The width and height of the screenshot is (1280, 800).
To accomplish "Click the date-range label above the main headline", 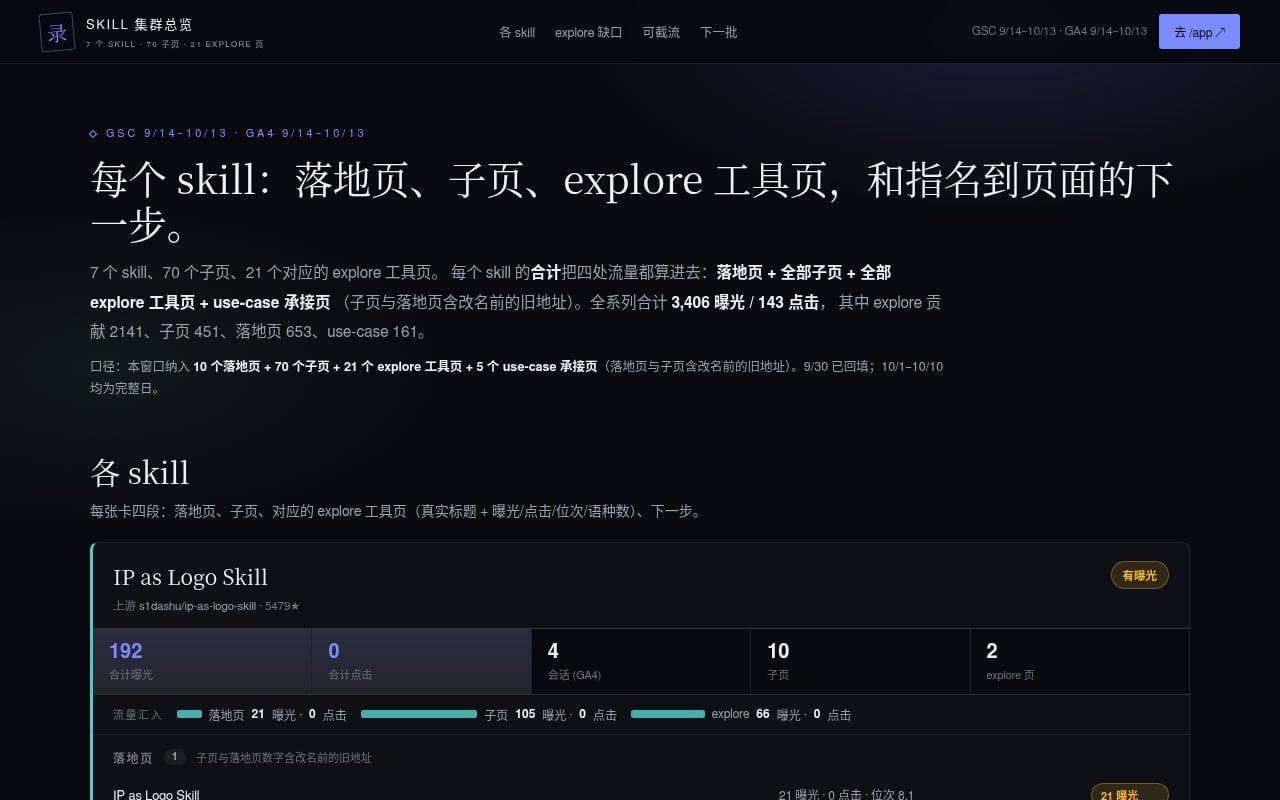I will 227,133.
